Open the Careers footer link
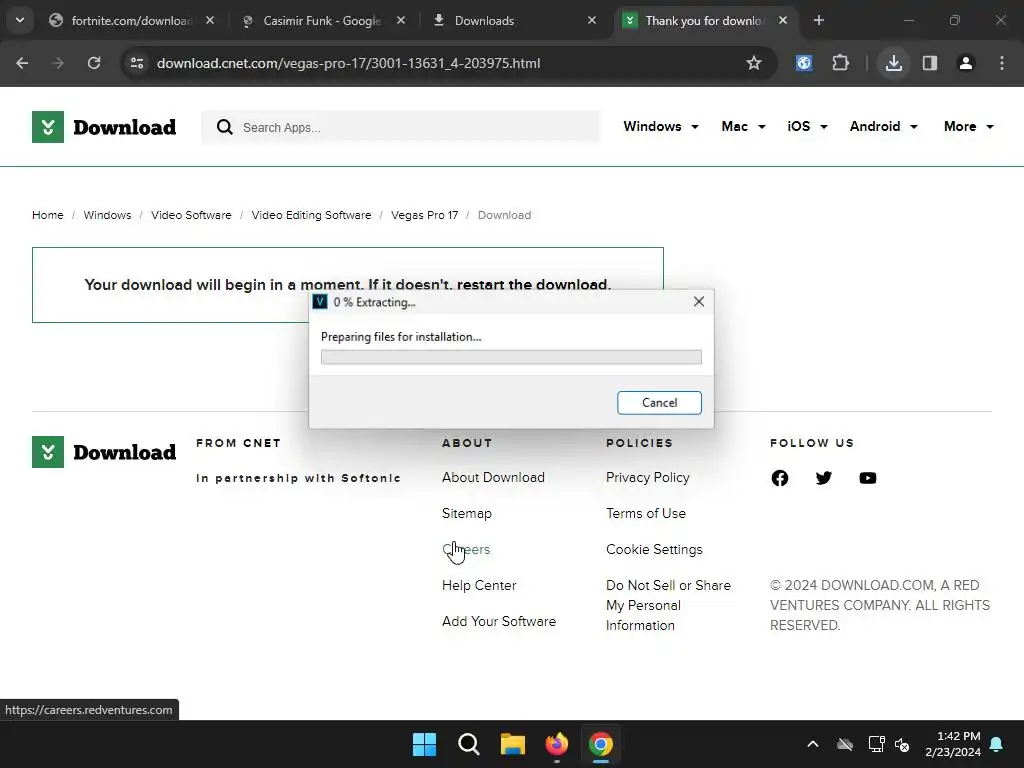Screen dimensions: 1024x768 (x=466, y=549)
